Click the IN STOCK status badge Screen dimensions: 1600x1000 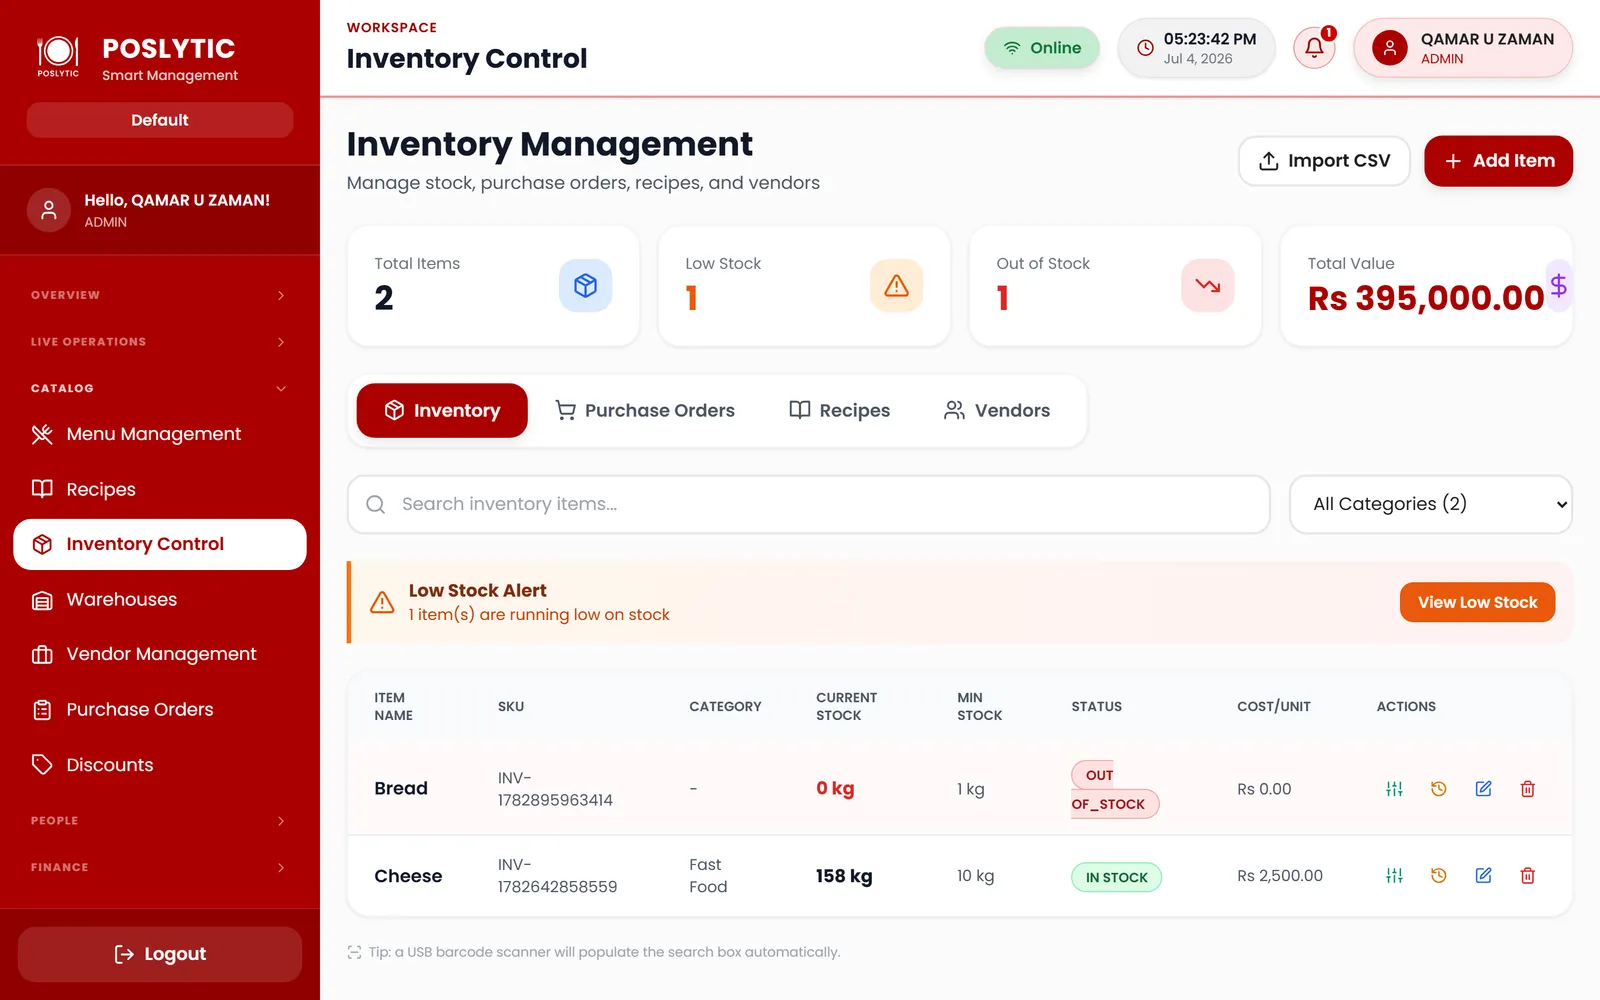[x=1116, y=877]
